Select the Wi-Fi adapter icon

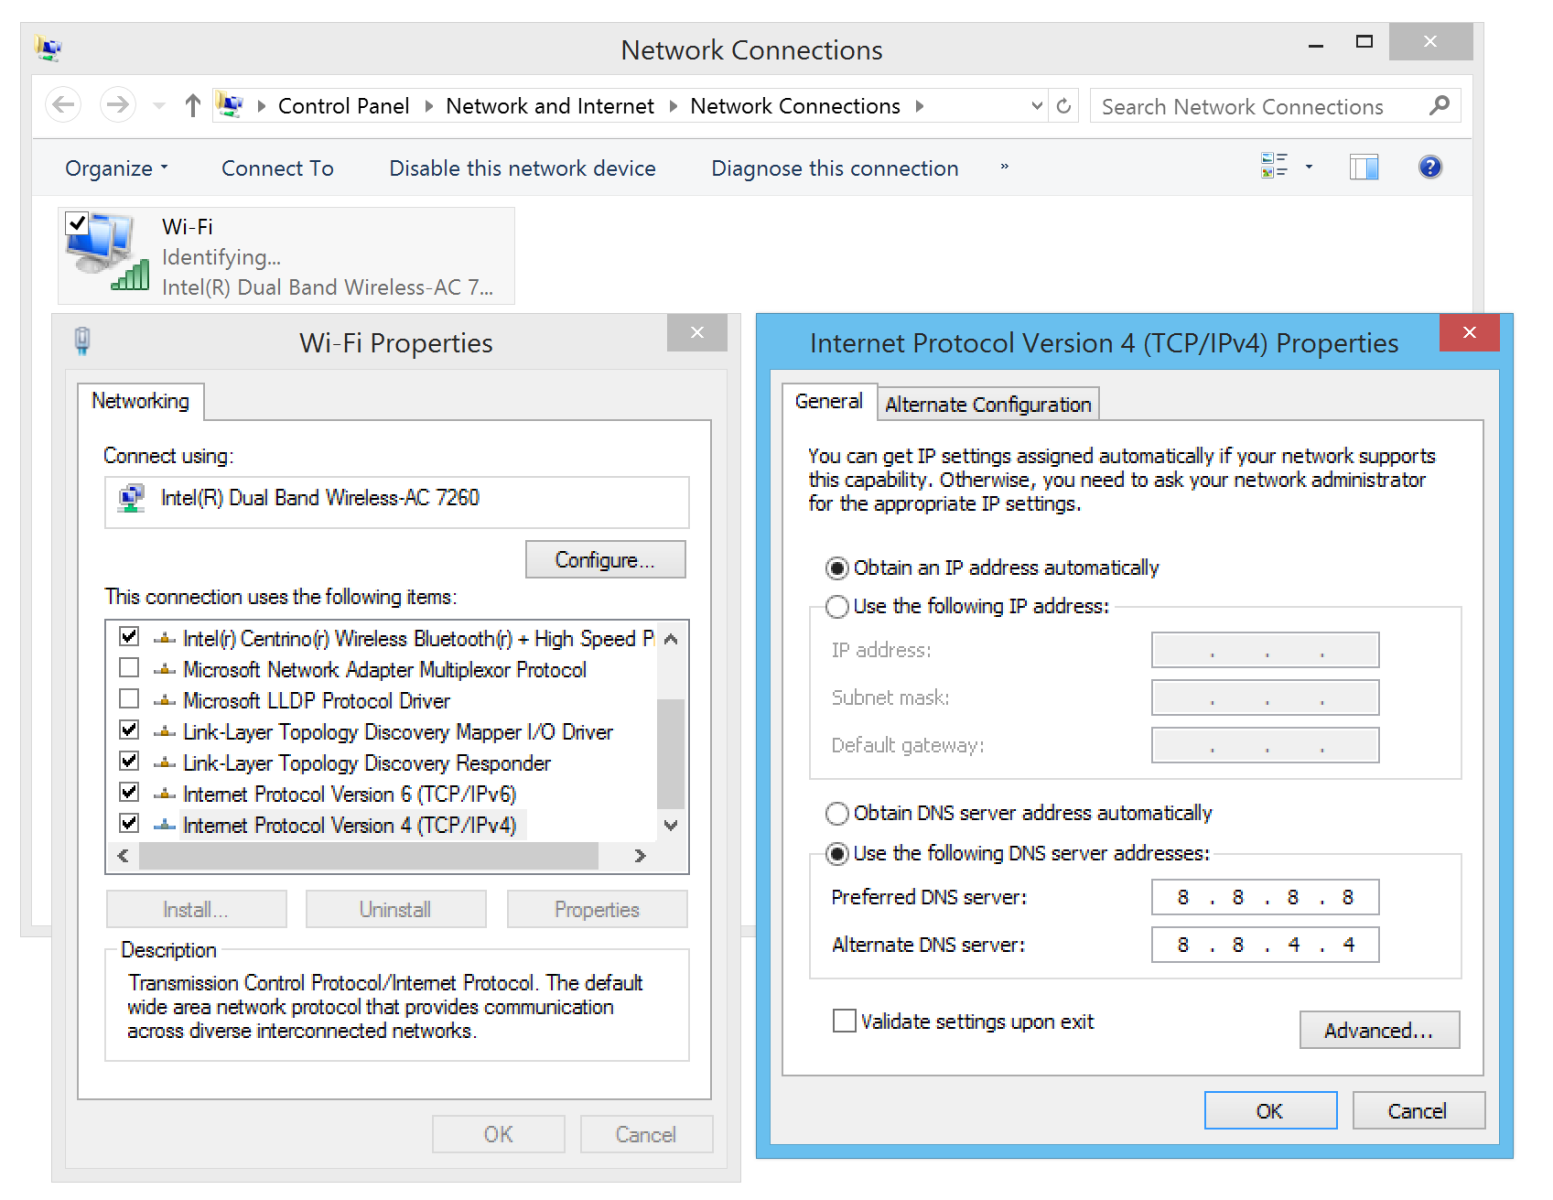[x=105, y=254]
